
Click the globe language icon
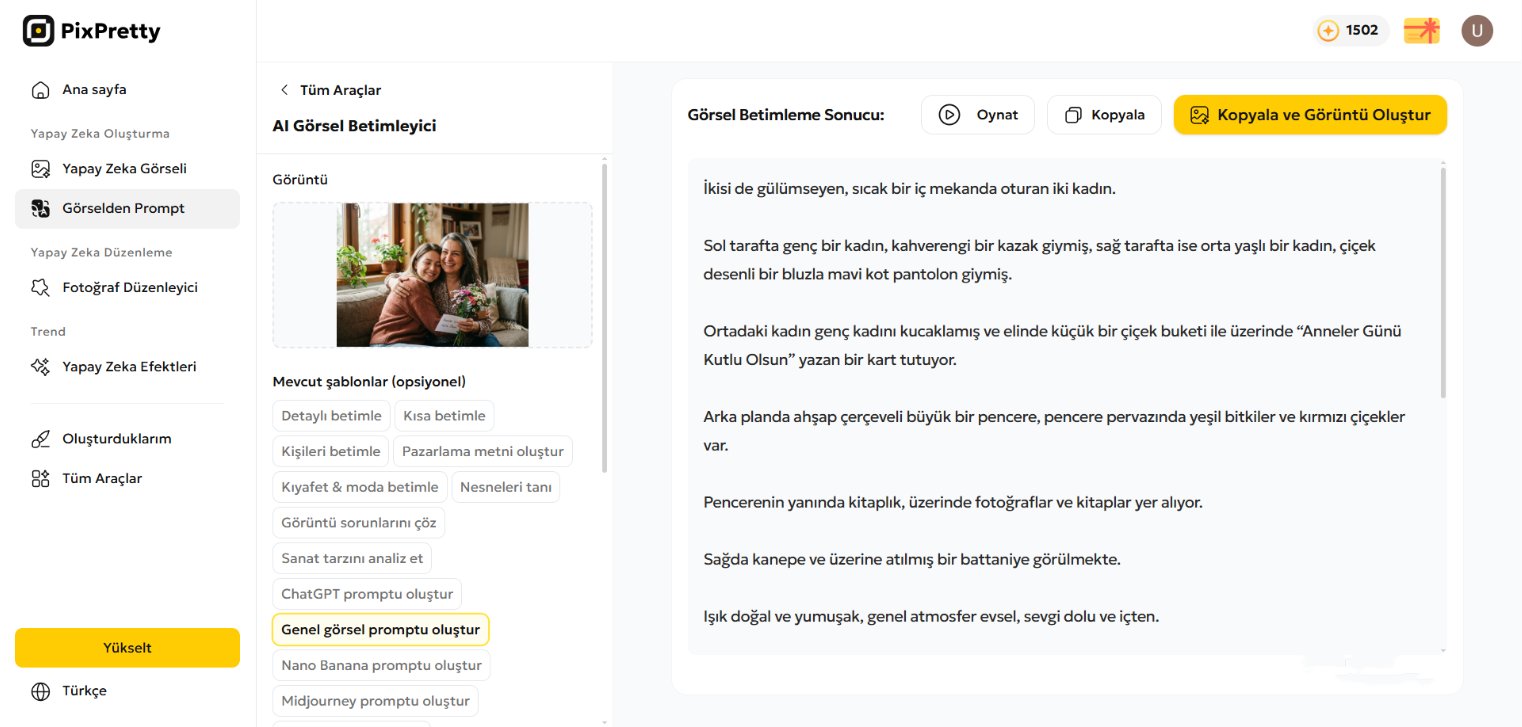(x=40, y=691)
